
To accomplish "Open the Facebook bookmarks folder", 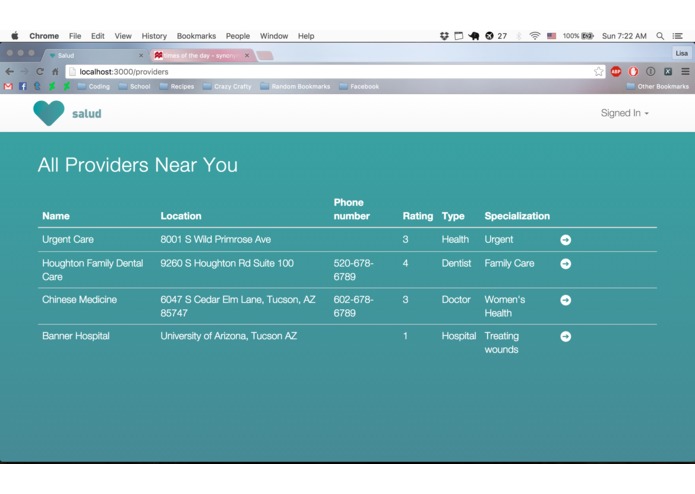I will coord(359,86).
